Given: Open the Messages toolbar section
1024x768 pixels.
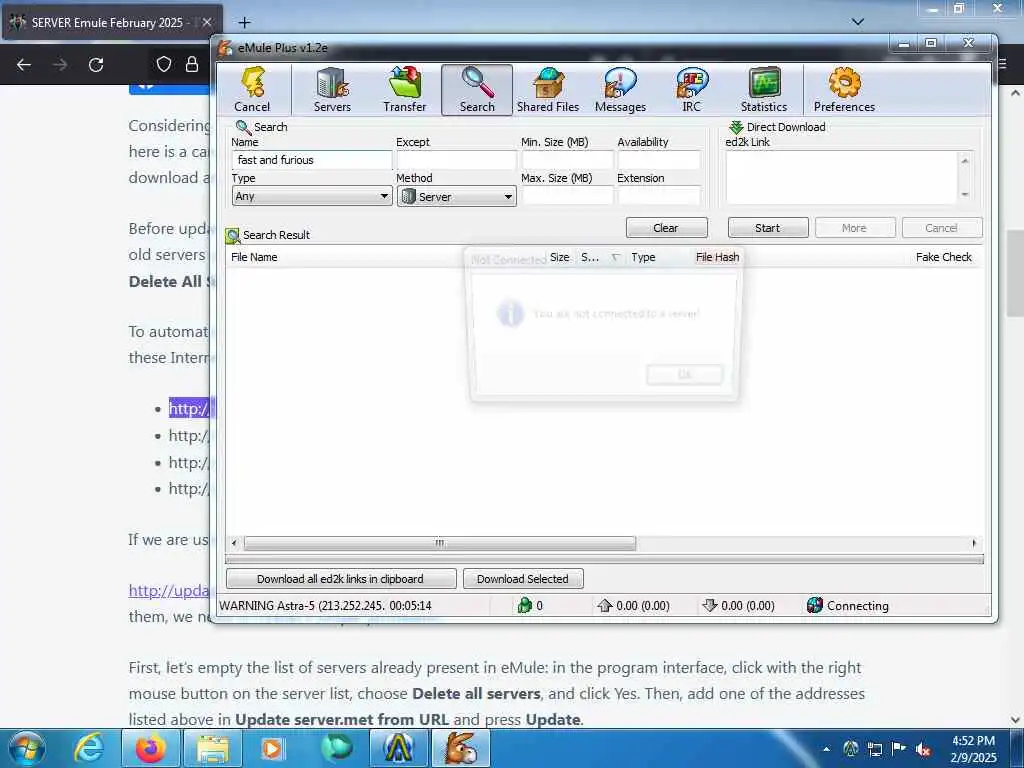Looking at the screenshot, I should coord(620,90).
